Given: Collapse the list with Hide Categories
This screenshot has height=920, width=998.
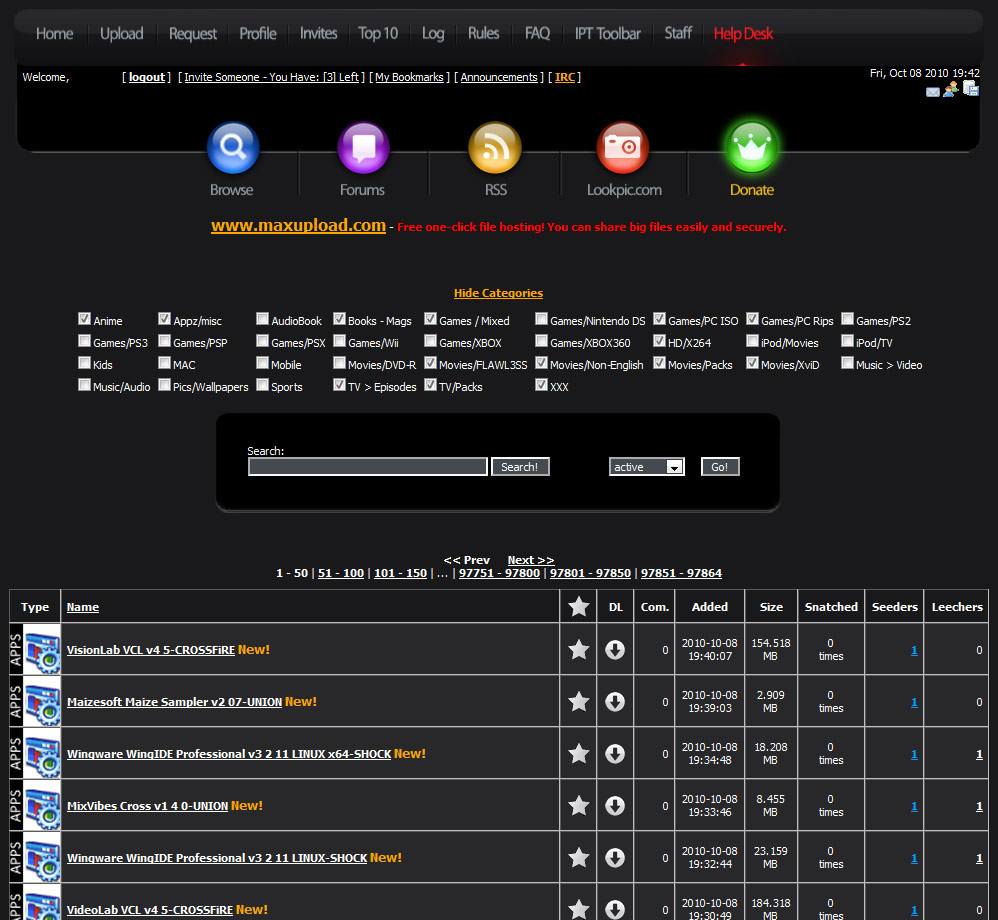Looking at the screenshot, I should [498, 293].
